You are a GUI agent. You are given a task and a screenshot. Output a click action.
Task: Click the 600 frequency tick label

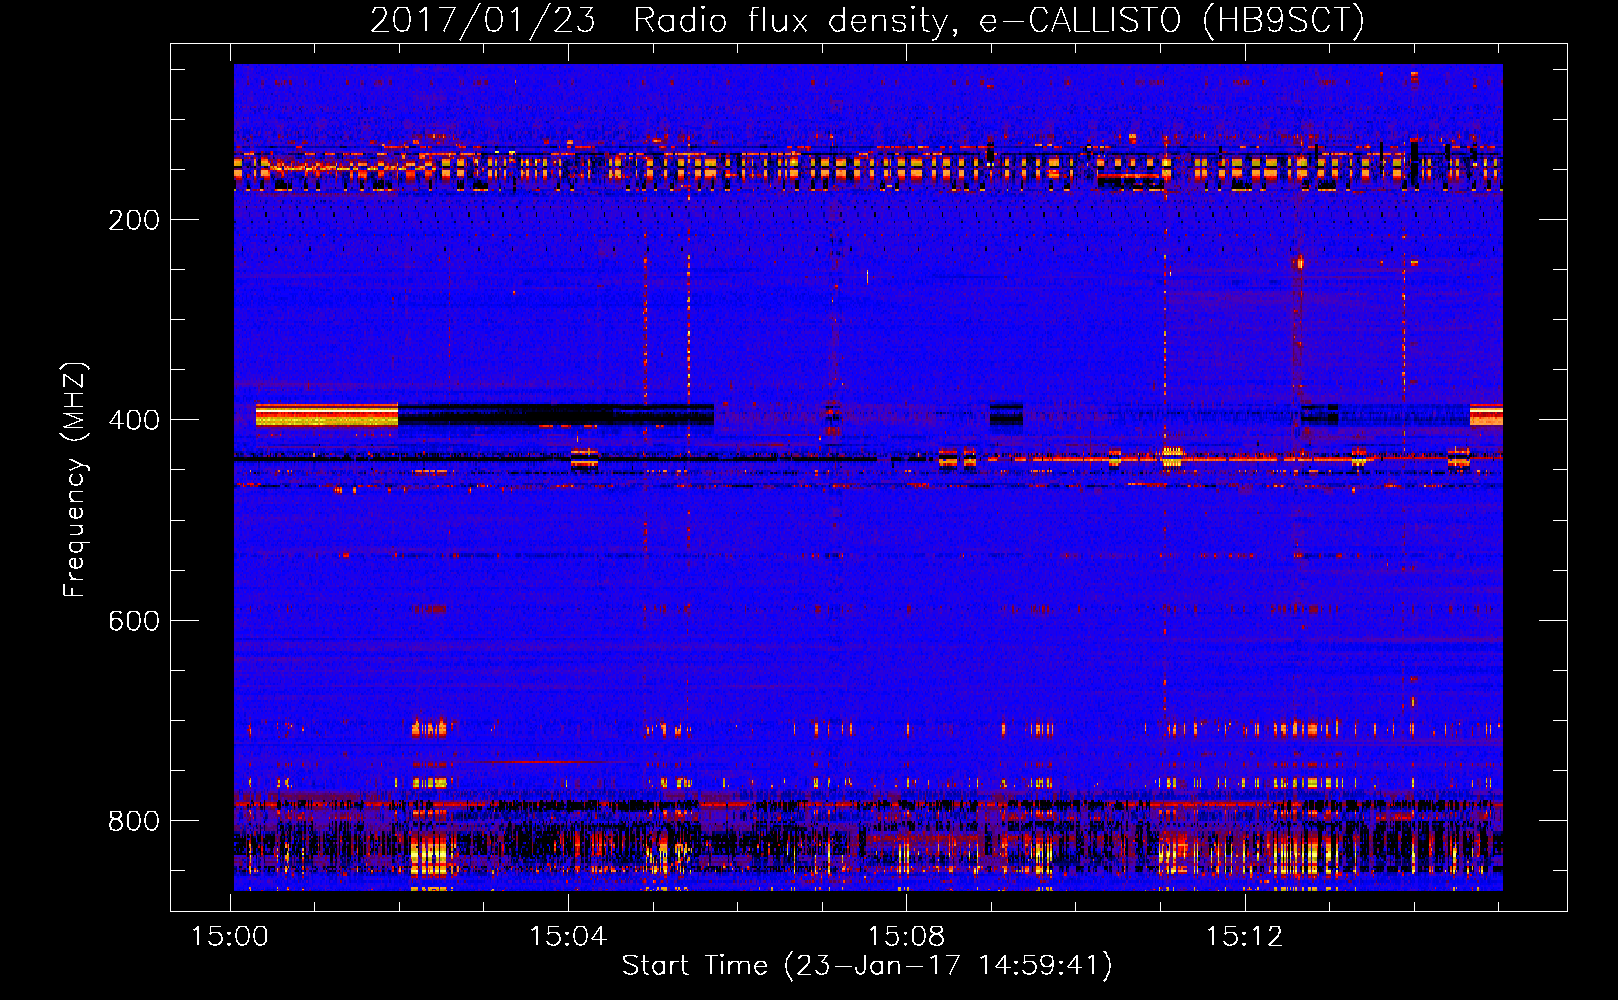(134, 621)
